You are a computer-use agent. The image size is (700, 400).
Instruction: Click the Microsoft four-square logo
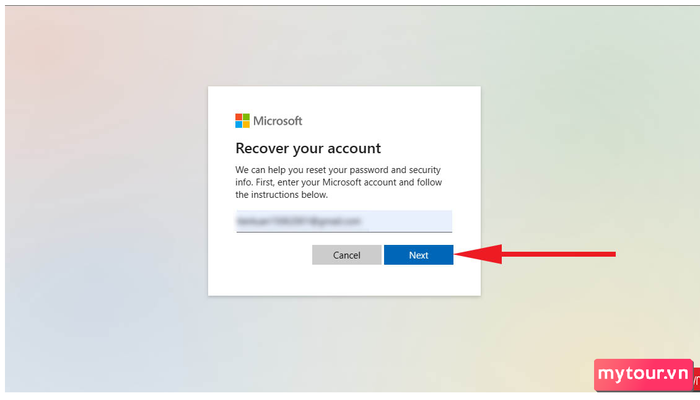point(242,121)
